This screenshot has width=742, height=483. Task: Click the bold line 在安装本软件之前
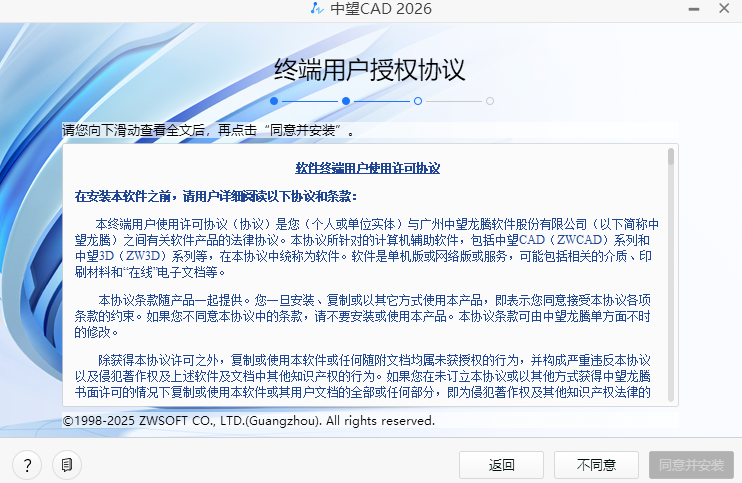pyautogui.click(x=216, y=196)
